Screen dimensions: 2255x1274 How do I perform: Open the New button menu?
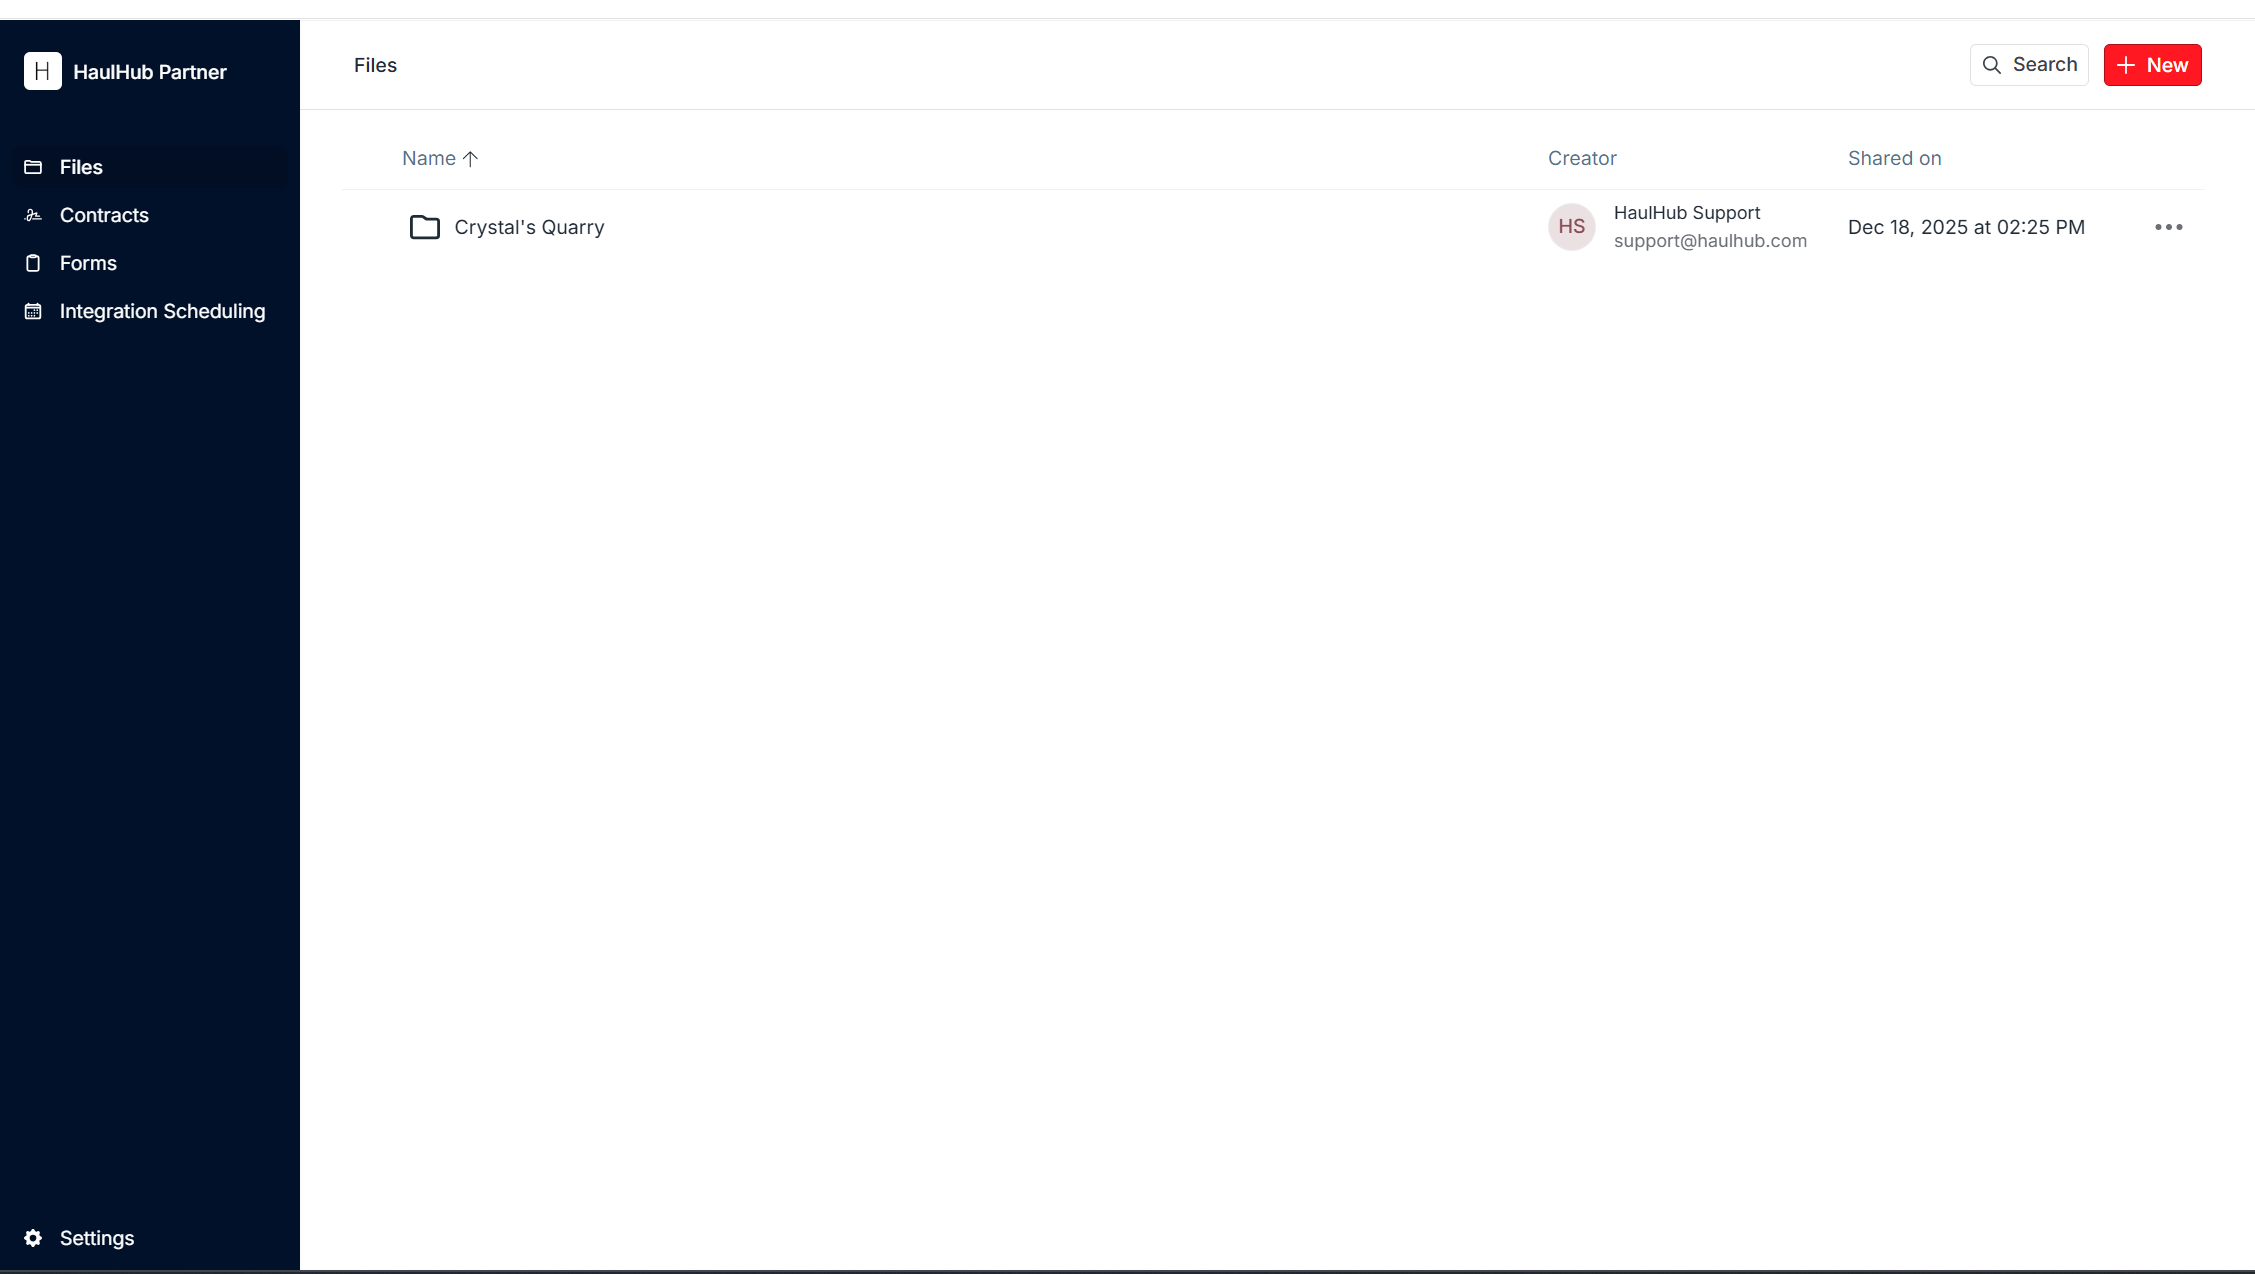(2152, 65)
